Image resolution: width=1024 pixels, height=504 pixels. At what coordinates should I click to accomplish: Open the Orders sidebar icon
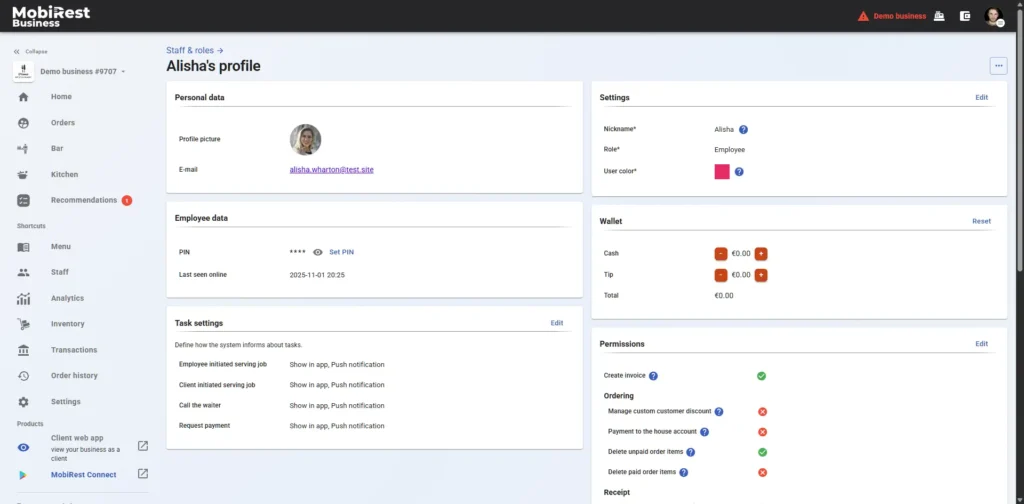[x=23, y=123]
